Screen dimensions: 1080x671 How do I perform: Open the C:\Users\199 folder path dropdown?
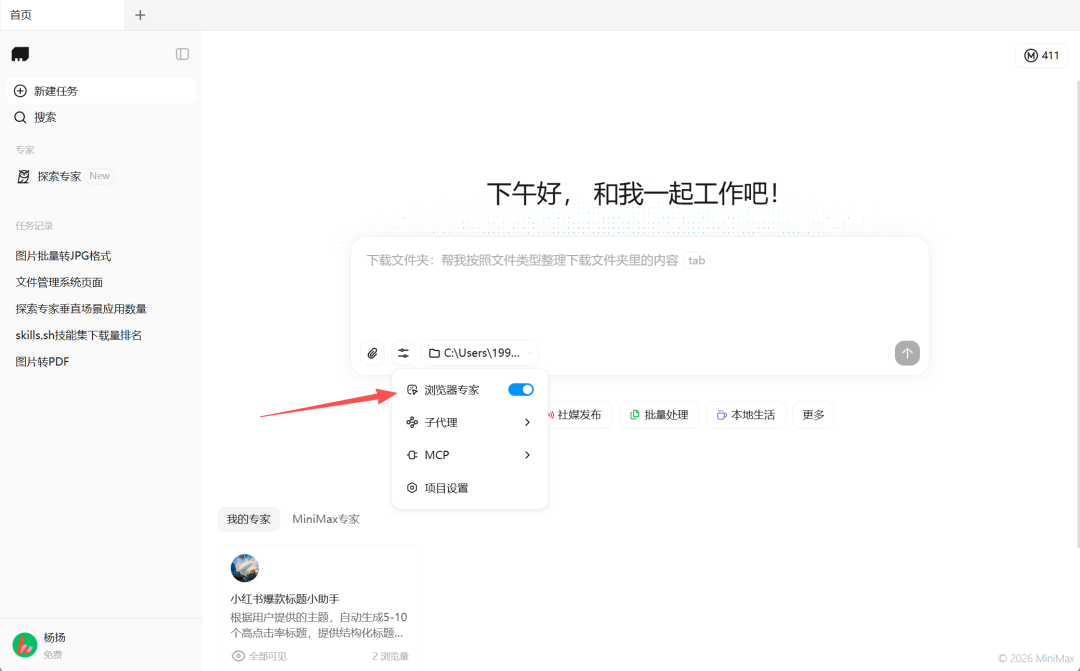(479, 353)
